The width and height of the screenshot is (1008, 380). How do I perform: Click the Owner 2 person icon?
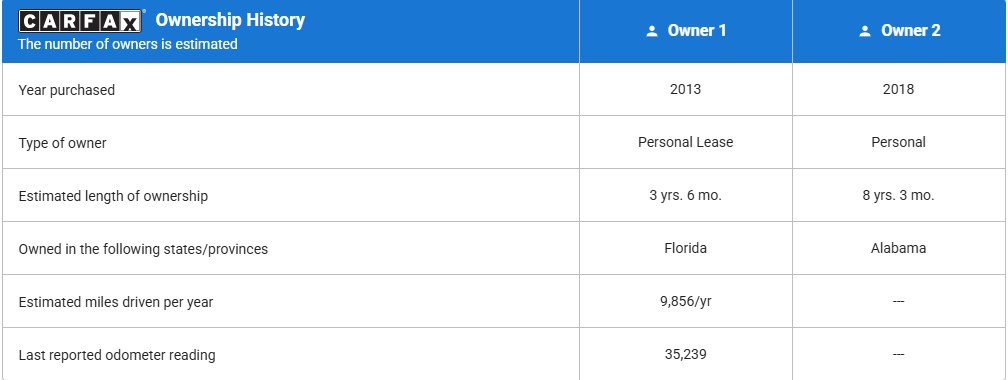pyautogui.click(x=865, y=31)
